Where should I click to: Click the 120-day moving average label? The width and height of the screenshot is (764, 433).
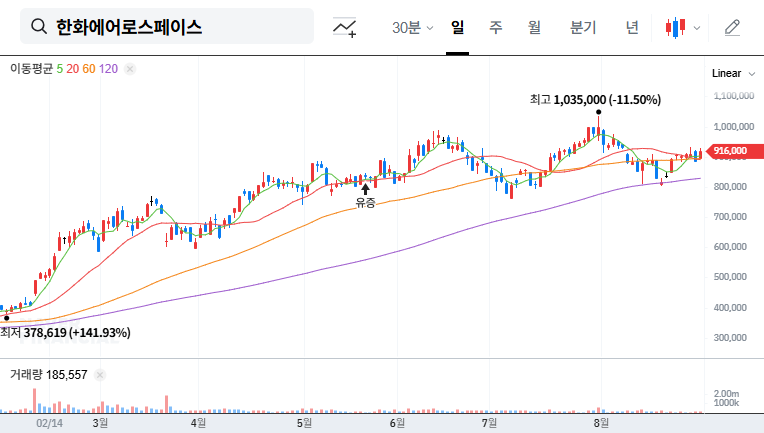[108, 69]
